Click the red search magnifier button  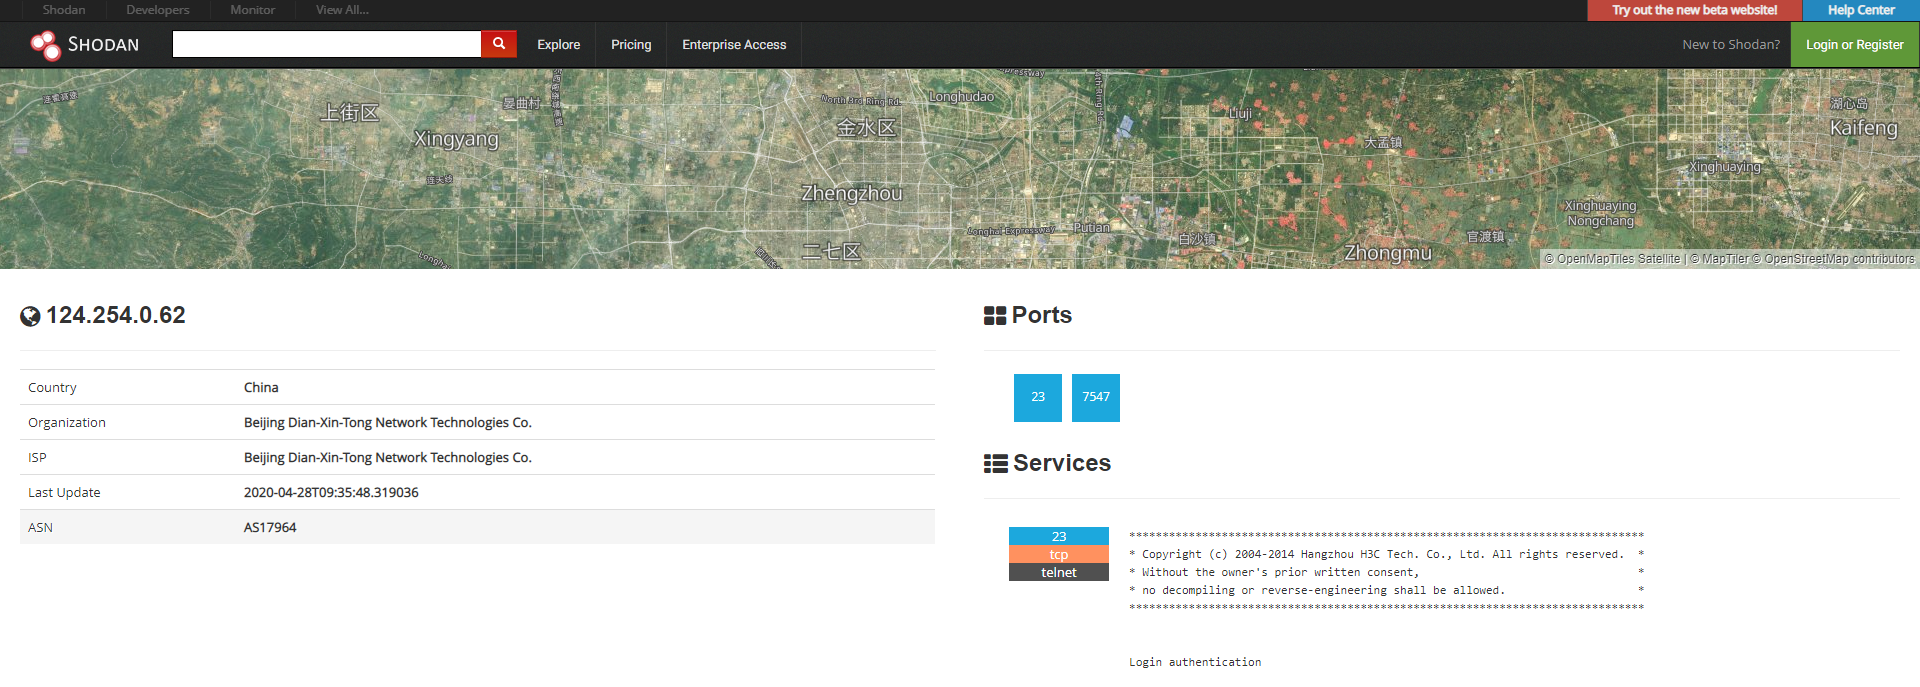[x=499, y=44]
